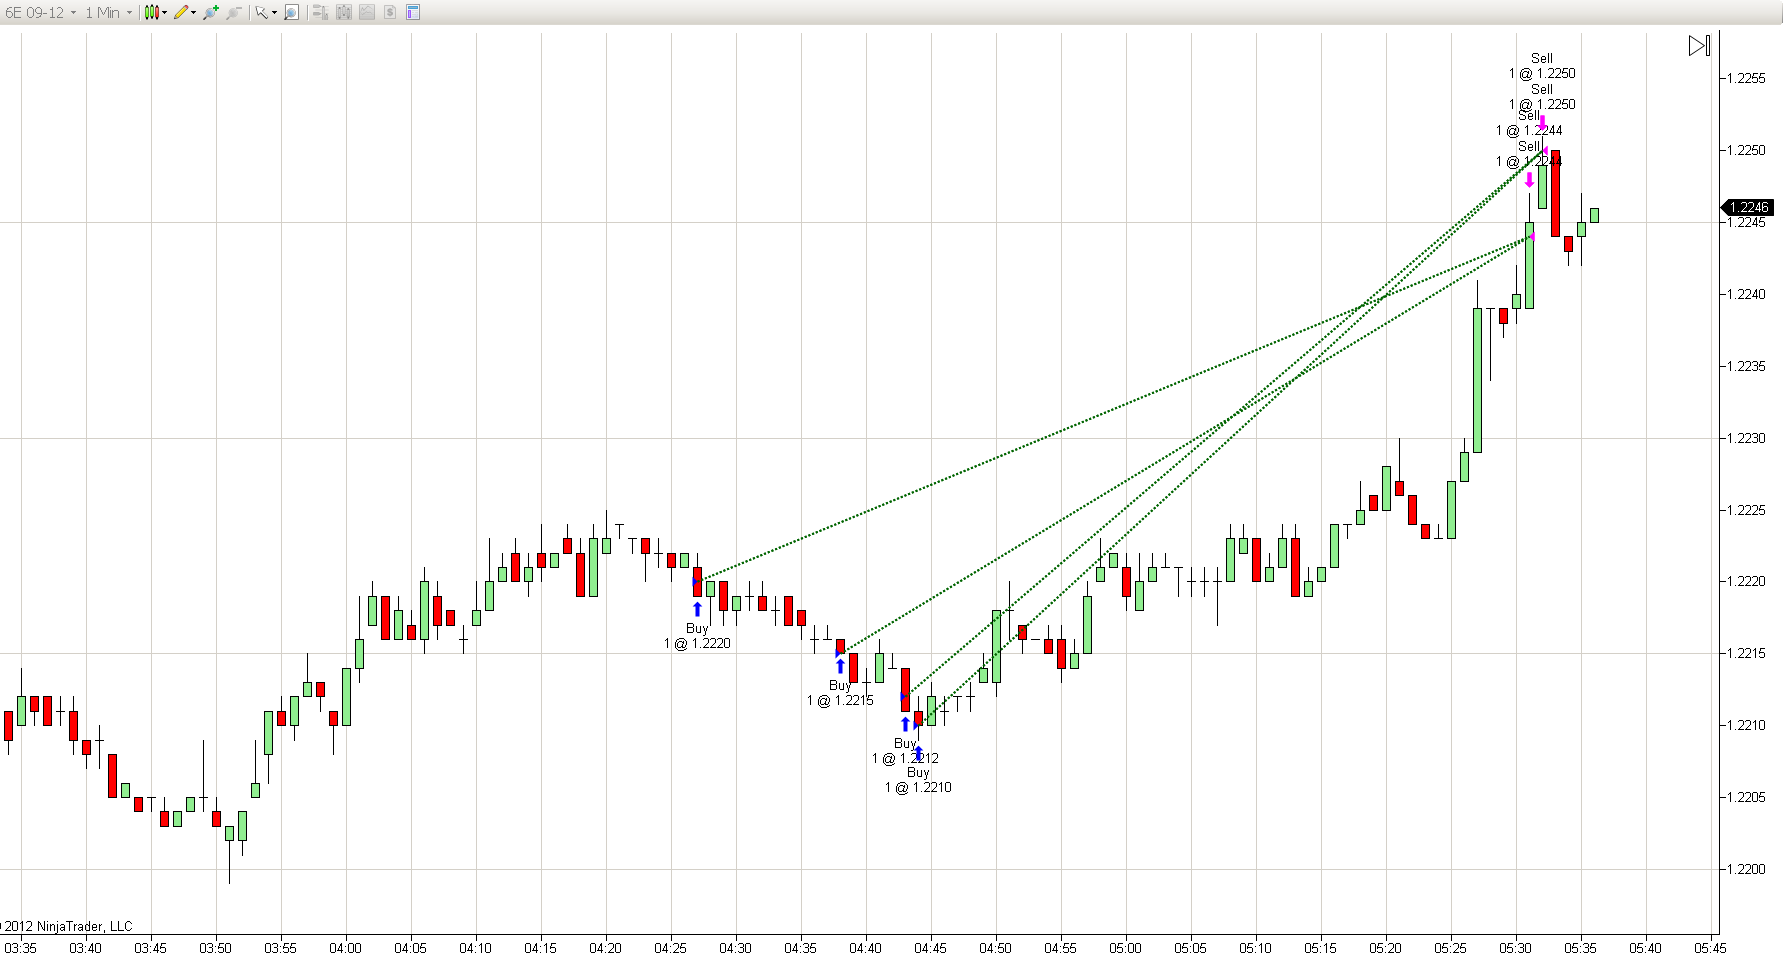1783x964 pixels.
Task: Click the blue buy arrow above 1.2220 label
Action: [x=697, y=609]
